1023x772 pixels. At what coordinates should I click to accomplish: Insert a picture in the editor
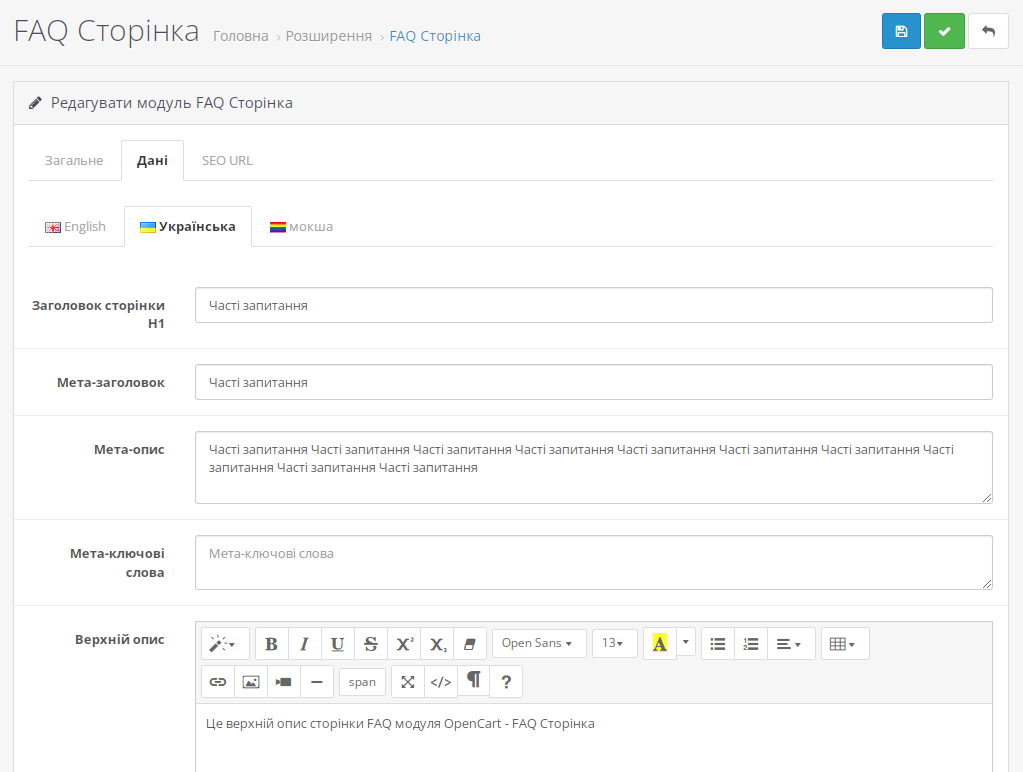click(251, 682)
